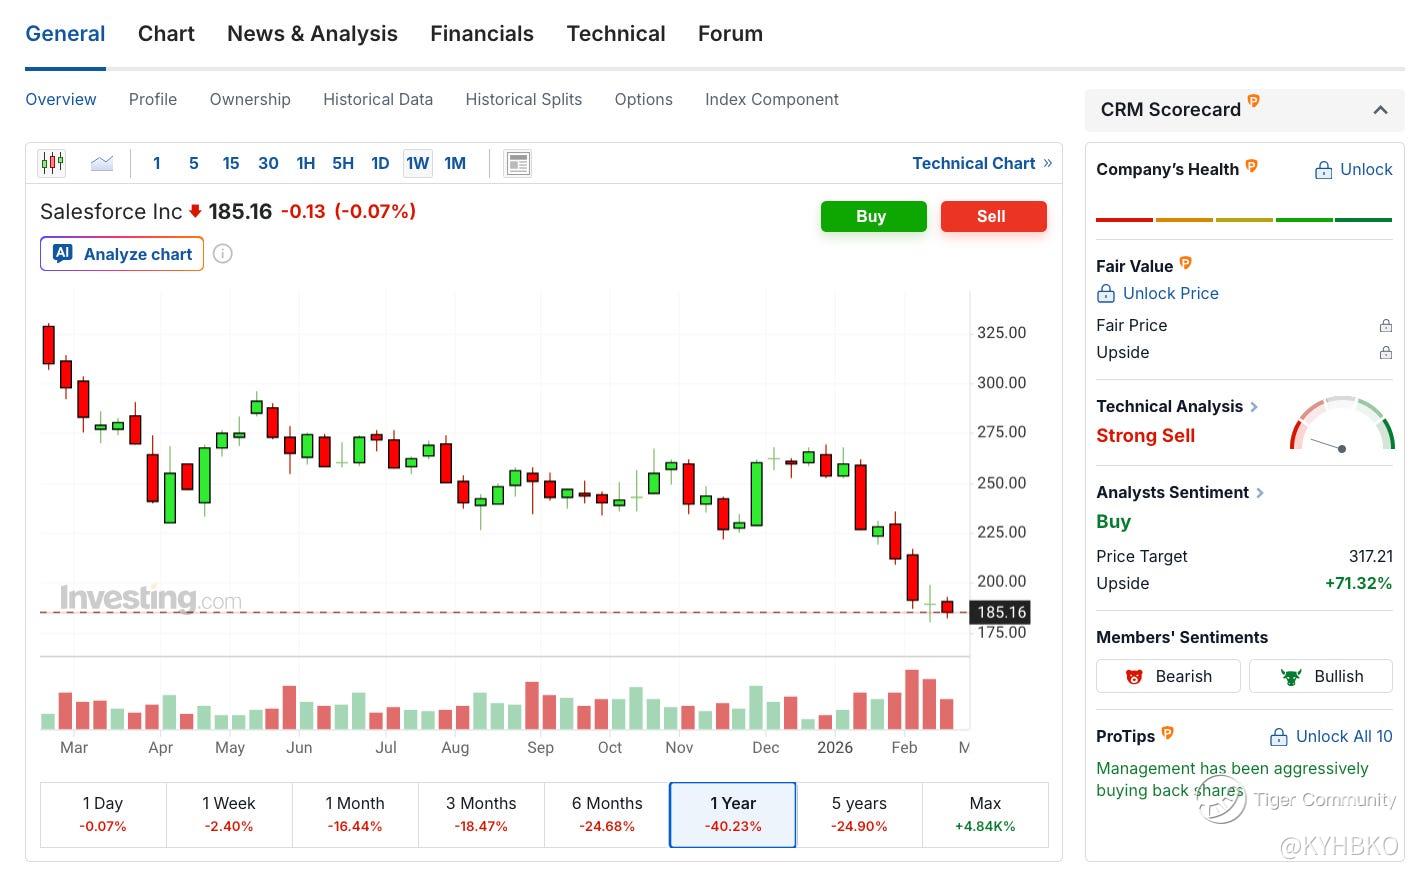Screen dimensions: 1426x878
Task: Set chart interval to 1W
Action: click(x=418, y=163)
